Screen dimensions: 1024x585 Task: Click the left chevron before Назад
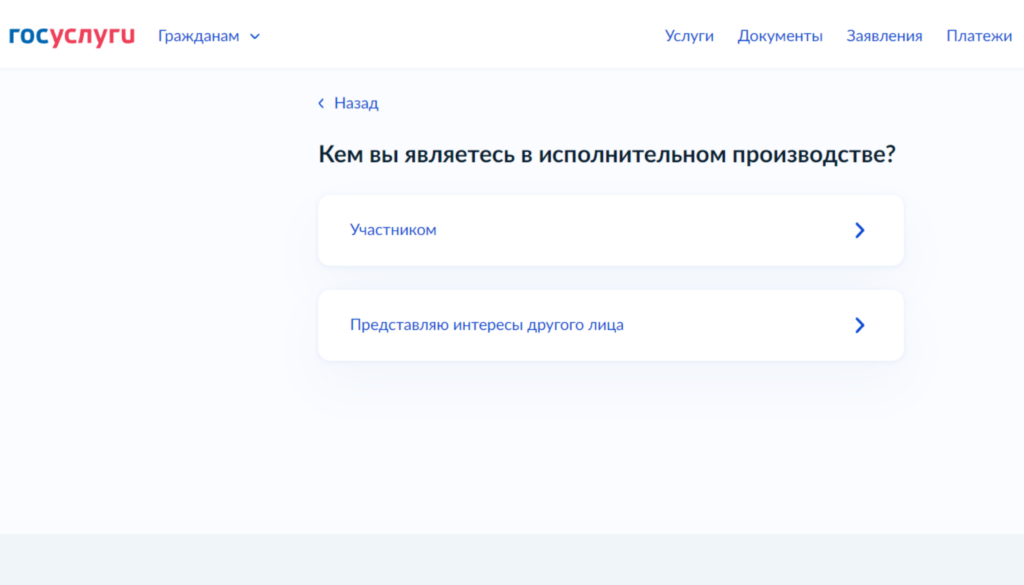coord(321,103)
